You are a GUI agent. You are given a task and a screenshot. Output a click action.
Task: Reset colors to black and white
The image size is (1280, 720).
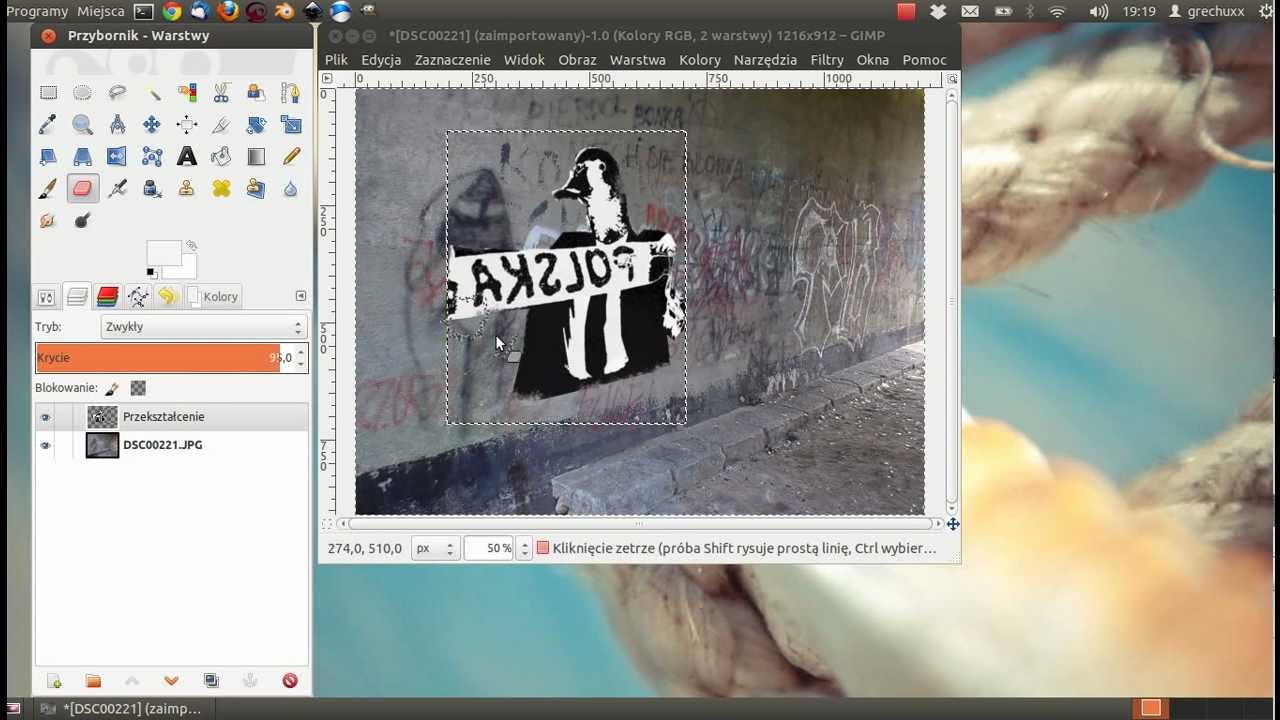click(151, 273)
